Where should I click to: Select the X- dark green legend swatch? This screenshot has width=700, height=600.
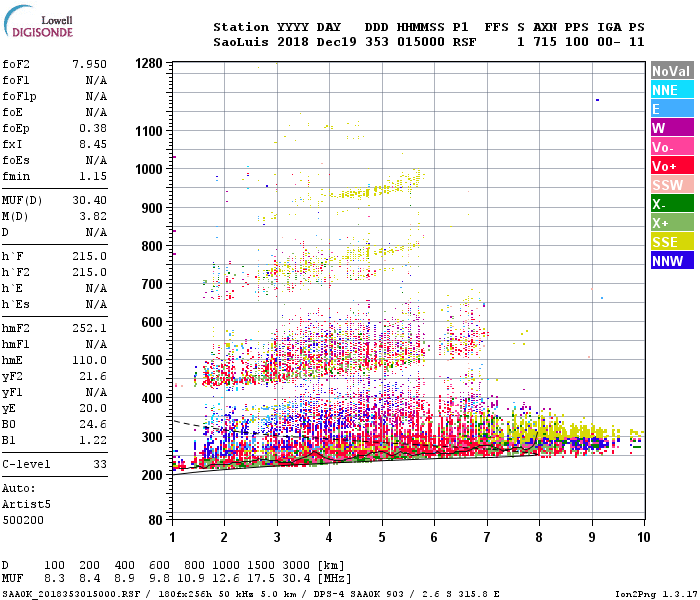672,204
